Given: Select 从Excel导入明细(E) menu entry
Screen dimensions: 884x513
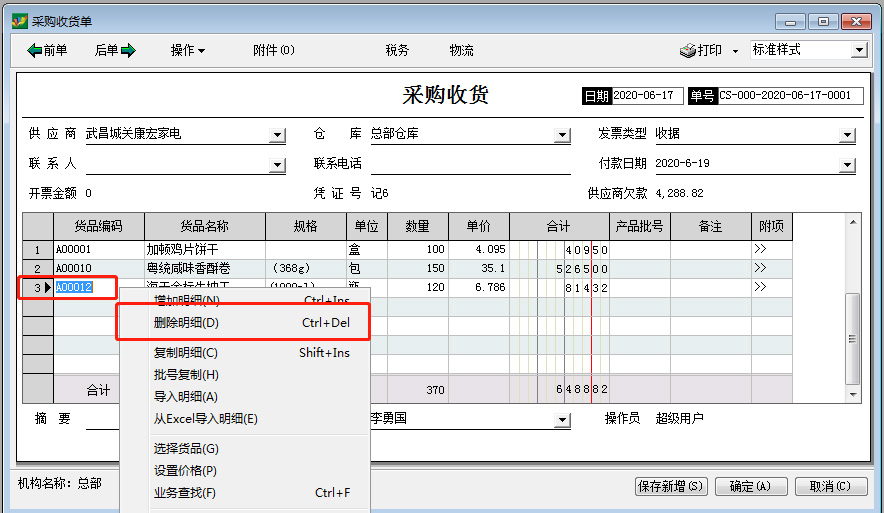Looking at the screenshot, I should click(244, 419).
